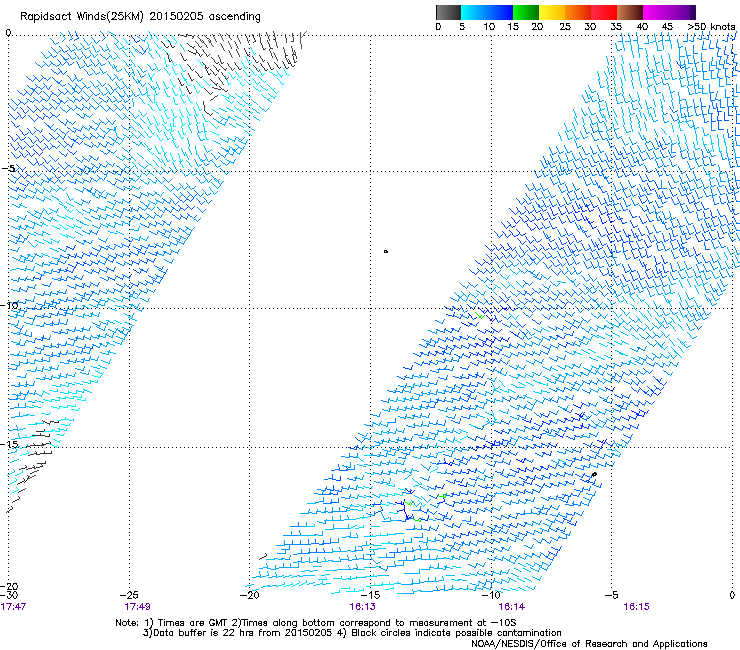Click the green wind barb just below latitude -10
The height and width of the screenshot is (650, 740).
pyautogui.click(x=480, y=315)
